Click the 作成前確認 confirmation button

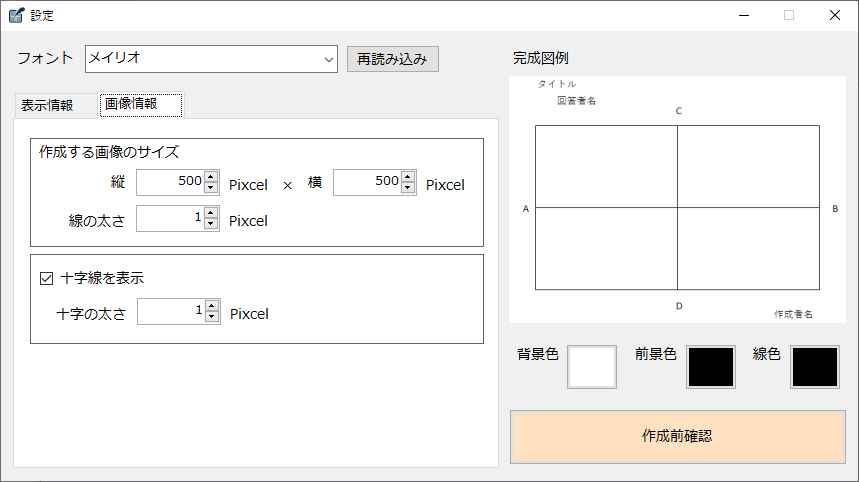(677, 437)
